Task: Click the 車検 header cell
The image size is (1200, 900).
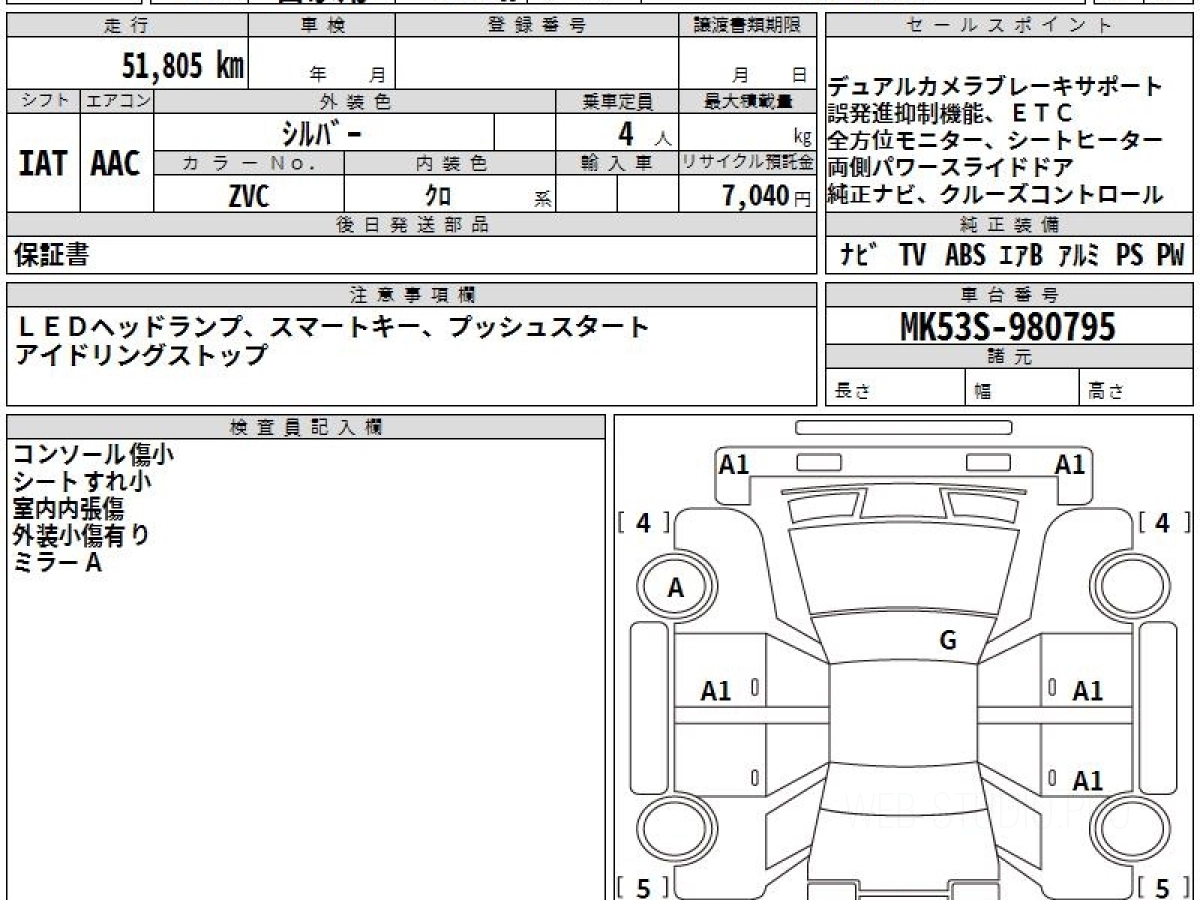Action: coord(322,26)
